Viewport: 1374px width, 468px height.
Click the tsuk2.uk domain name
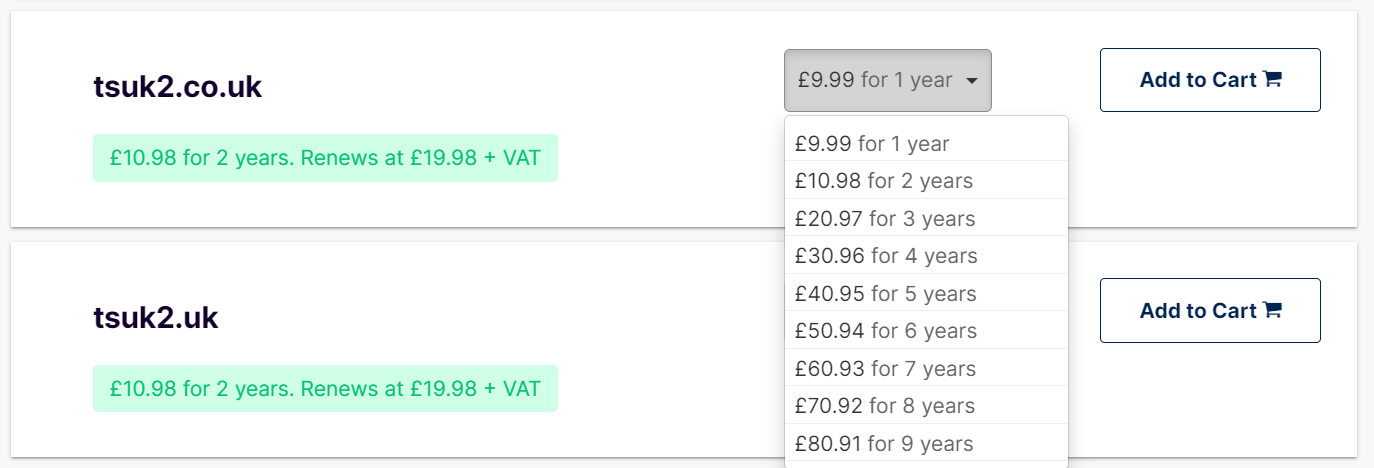pos(156,318)
